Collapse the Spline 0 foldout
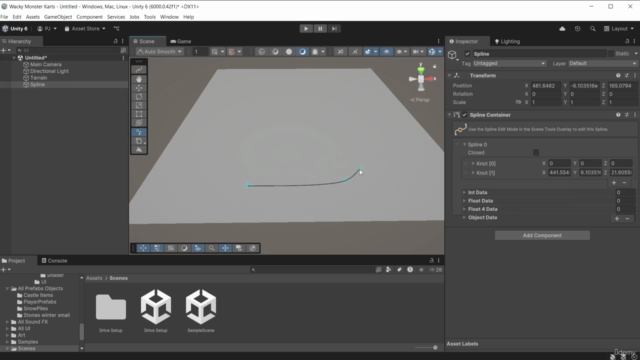The height and width of the screenshot is (360, 640). 464,144
